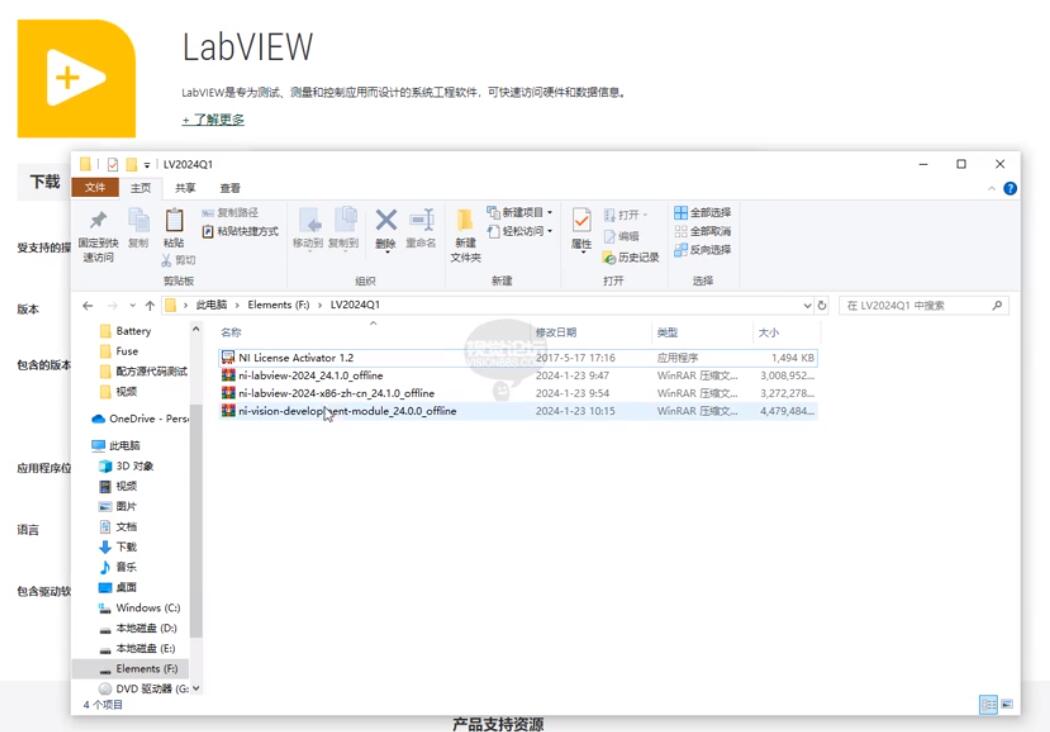Screen dimensions: 1050x732
Task: Open the Share ribbon tab
Action: [x=186, y=188]
